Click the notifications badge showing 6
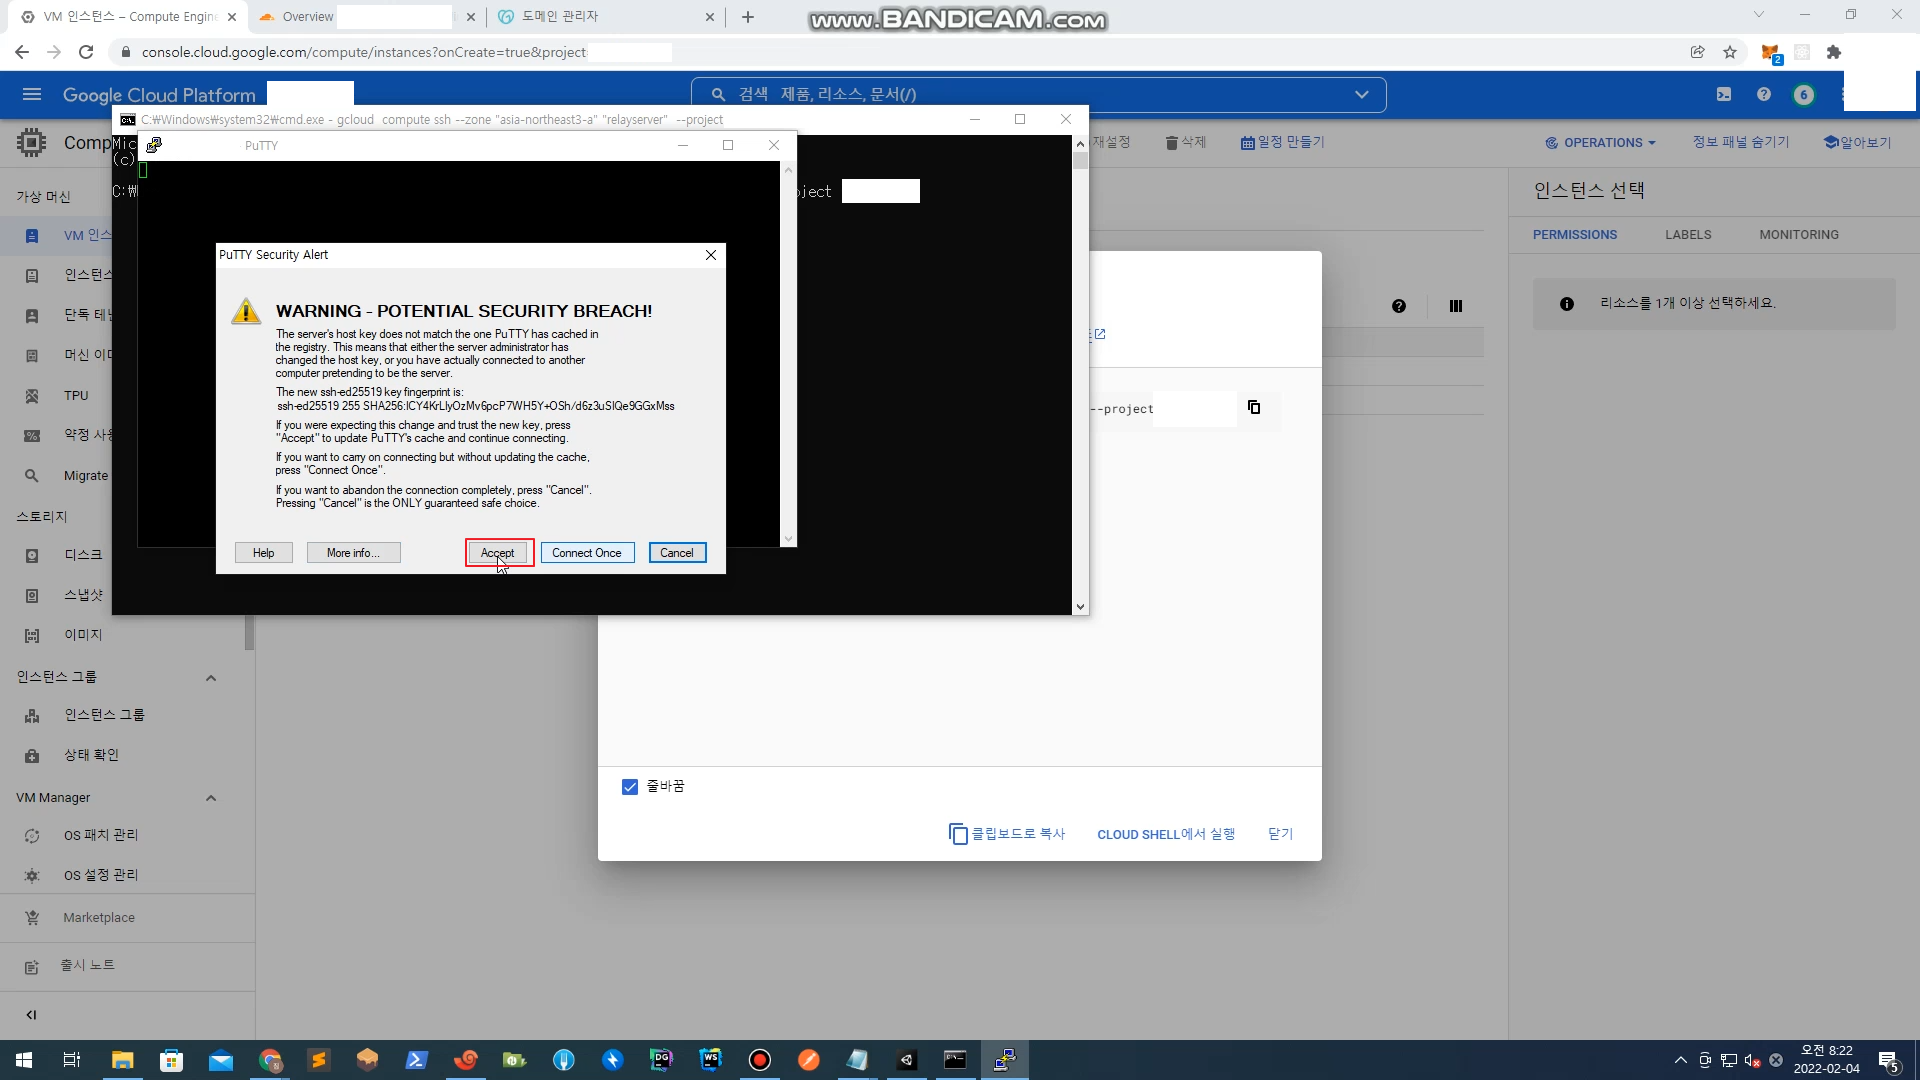The height and width of the screenshot is (1080, 1920). [1804, 94]
